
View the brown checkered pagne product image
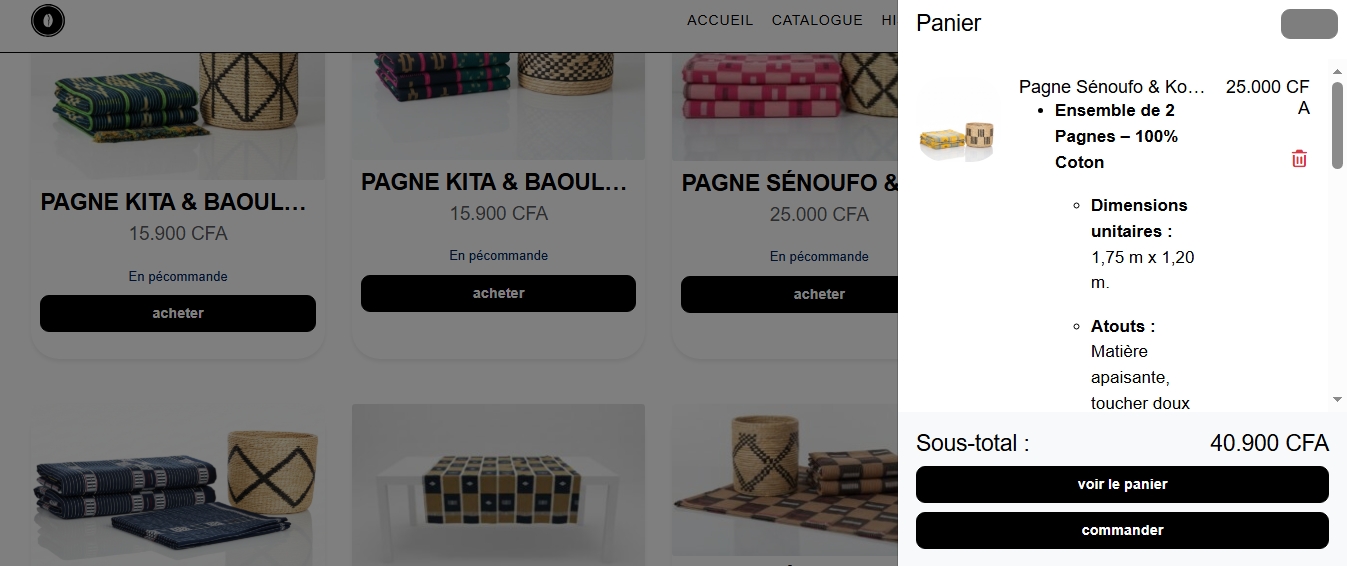click(x=785, y=485)
